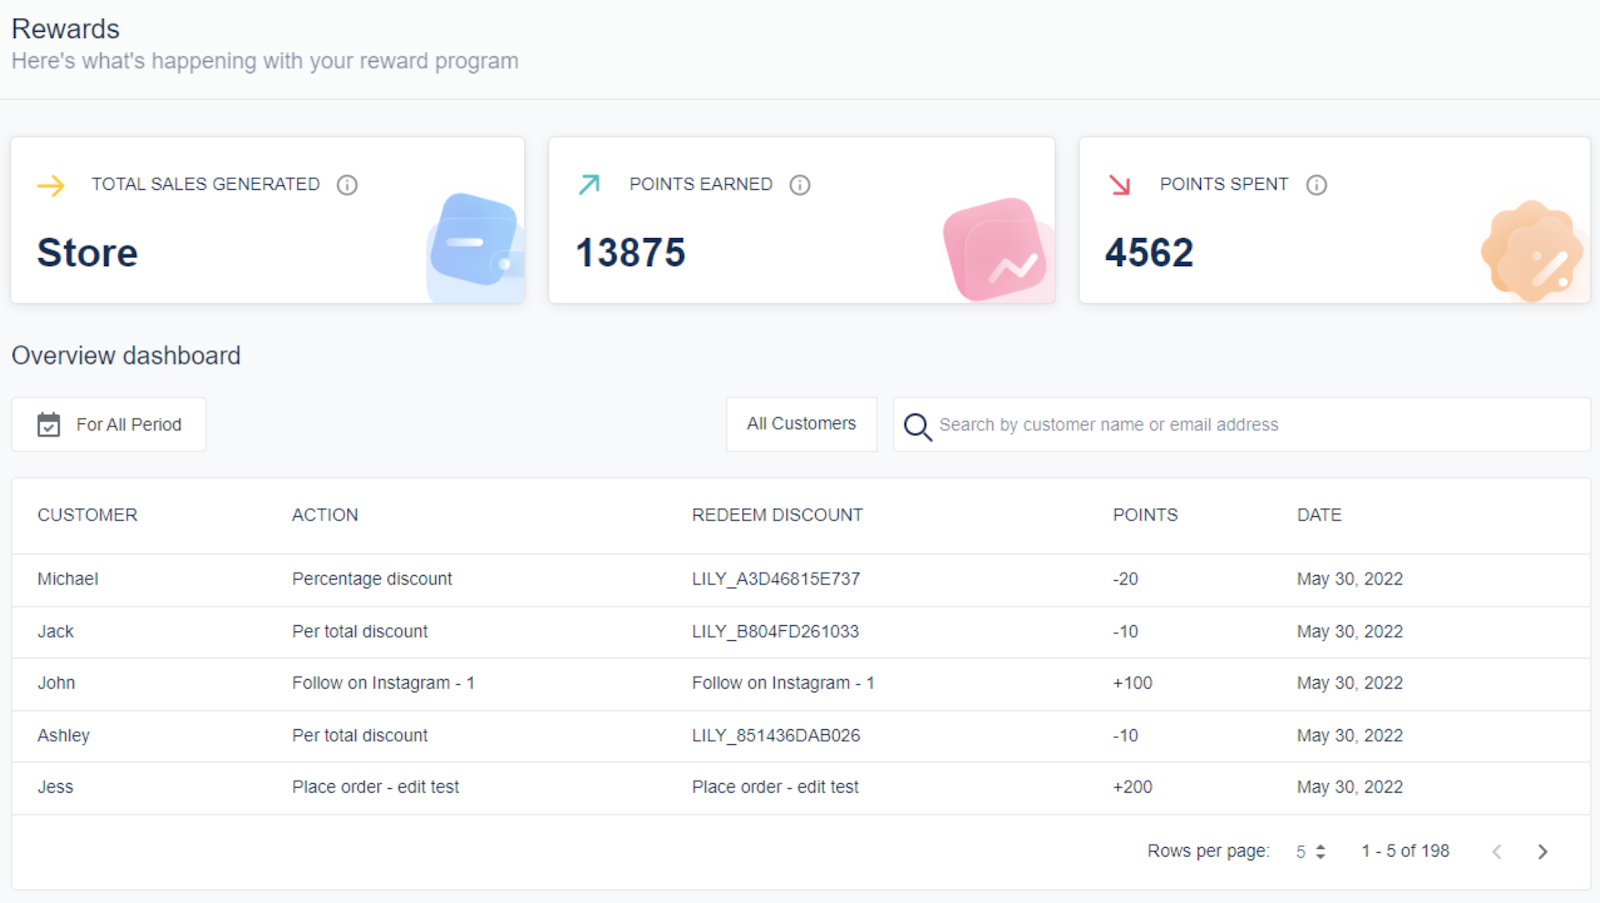Open the For All Period filter
Viewport: 1600px width, 903px height.
point(109,425)
